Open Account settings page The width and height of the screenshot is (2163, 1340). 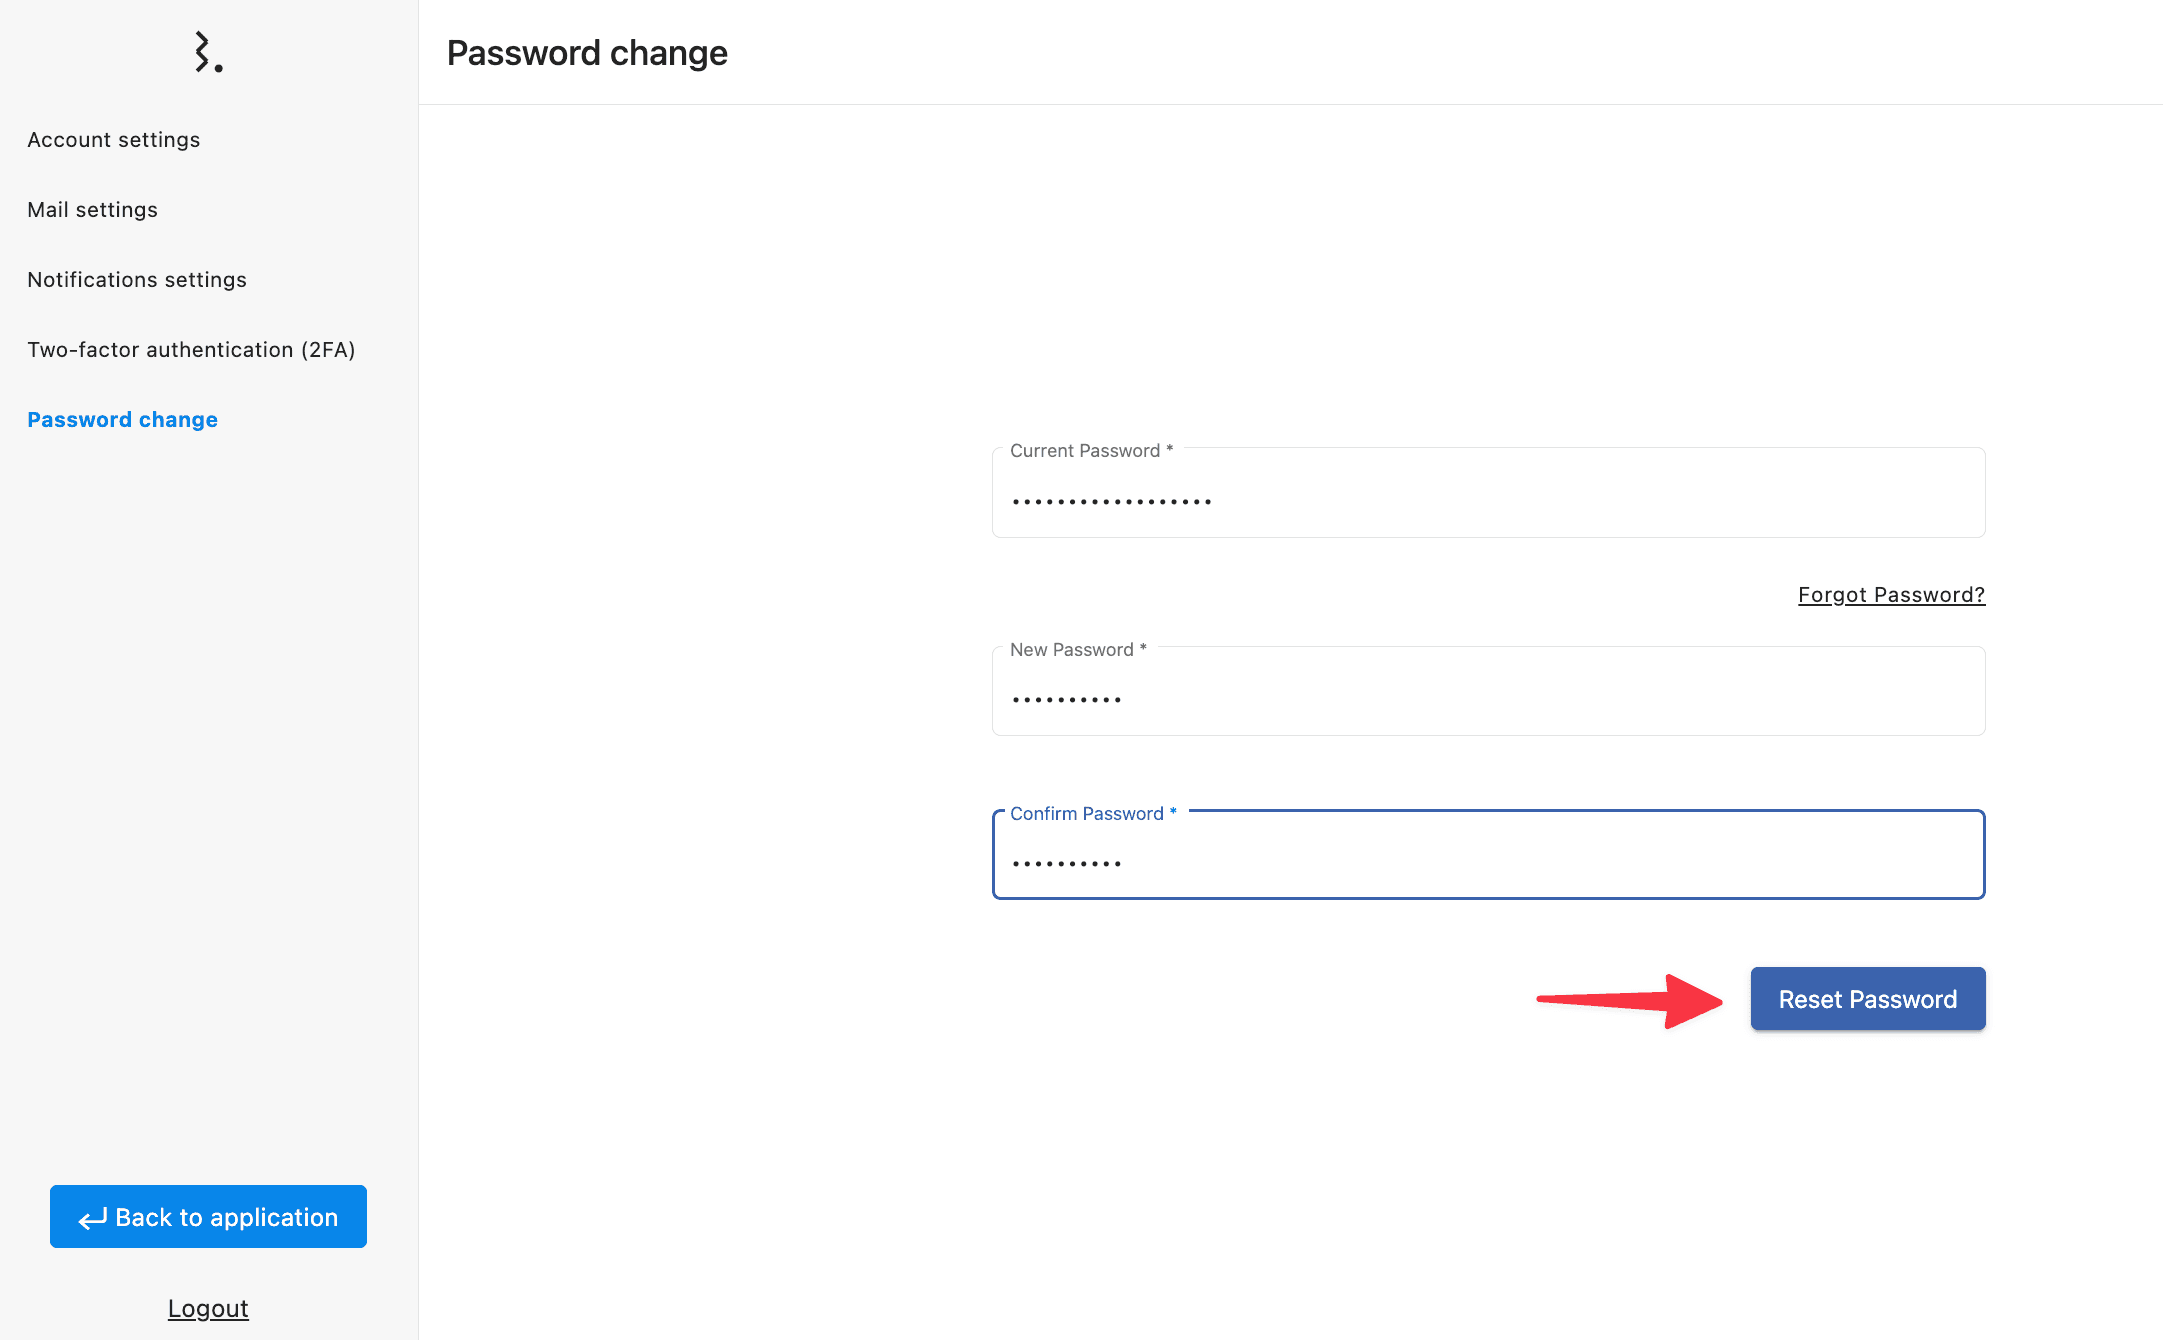[x=114, y=140]
